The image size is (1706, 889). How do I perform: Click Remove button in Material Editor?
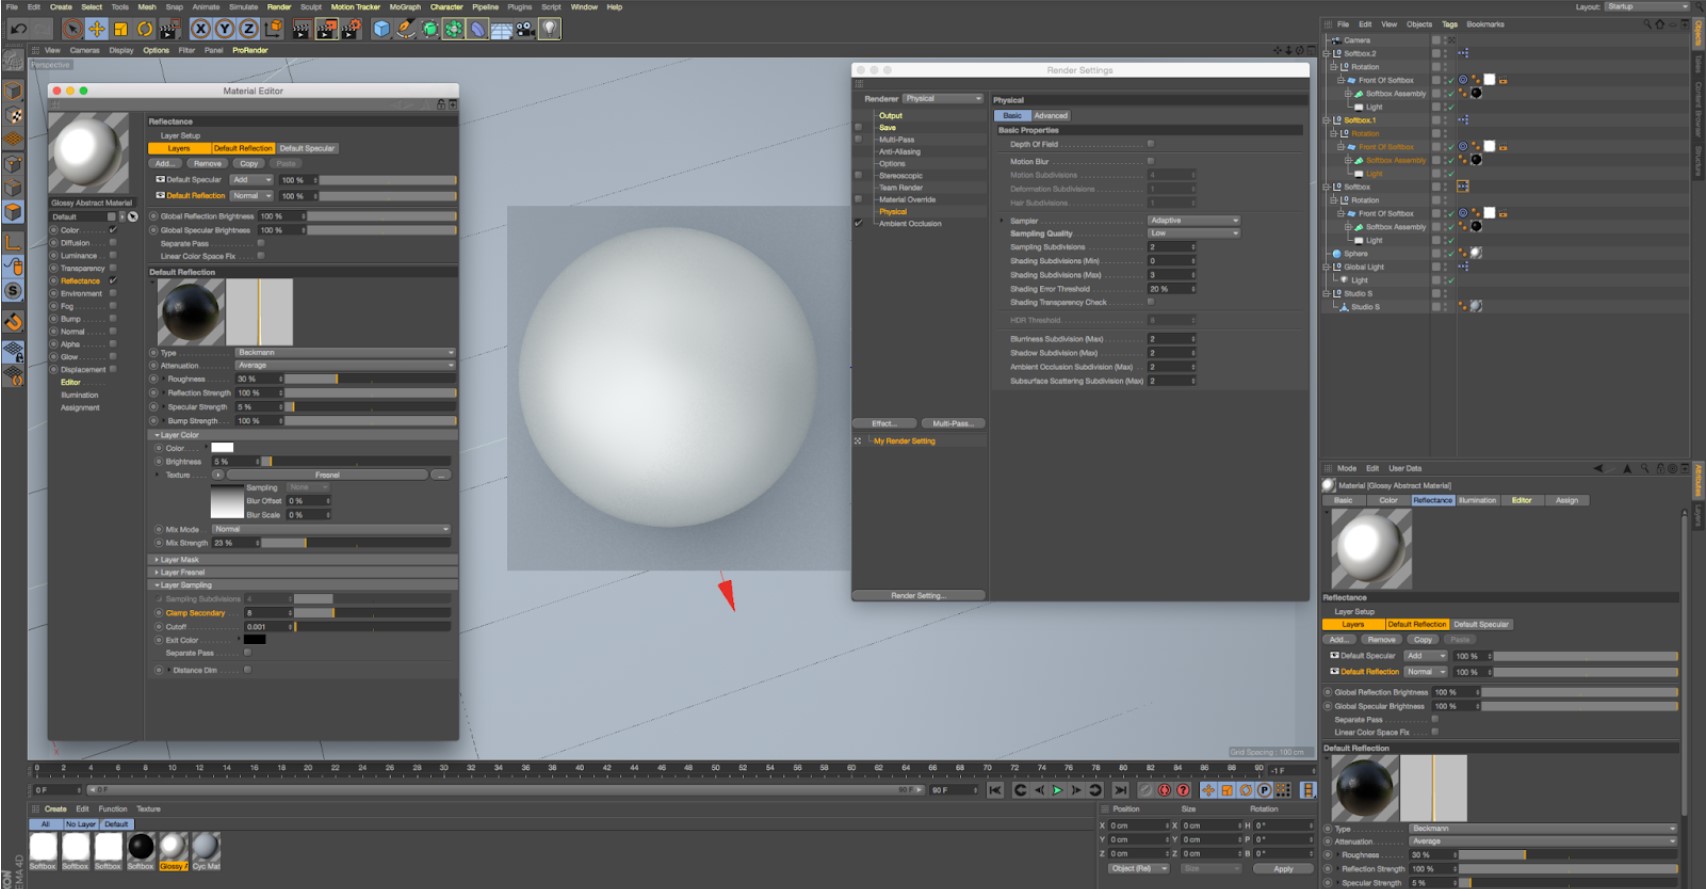[x=208, y=163]
